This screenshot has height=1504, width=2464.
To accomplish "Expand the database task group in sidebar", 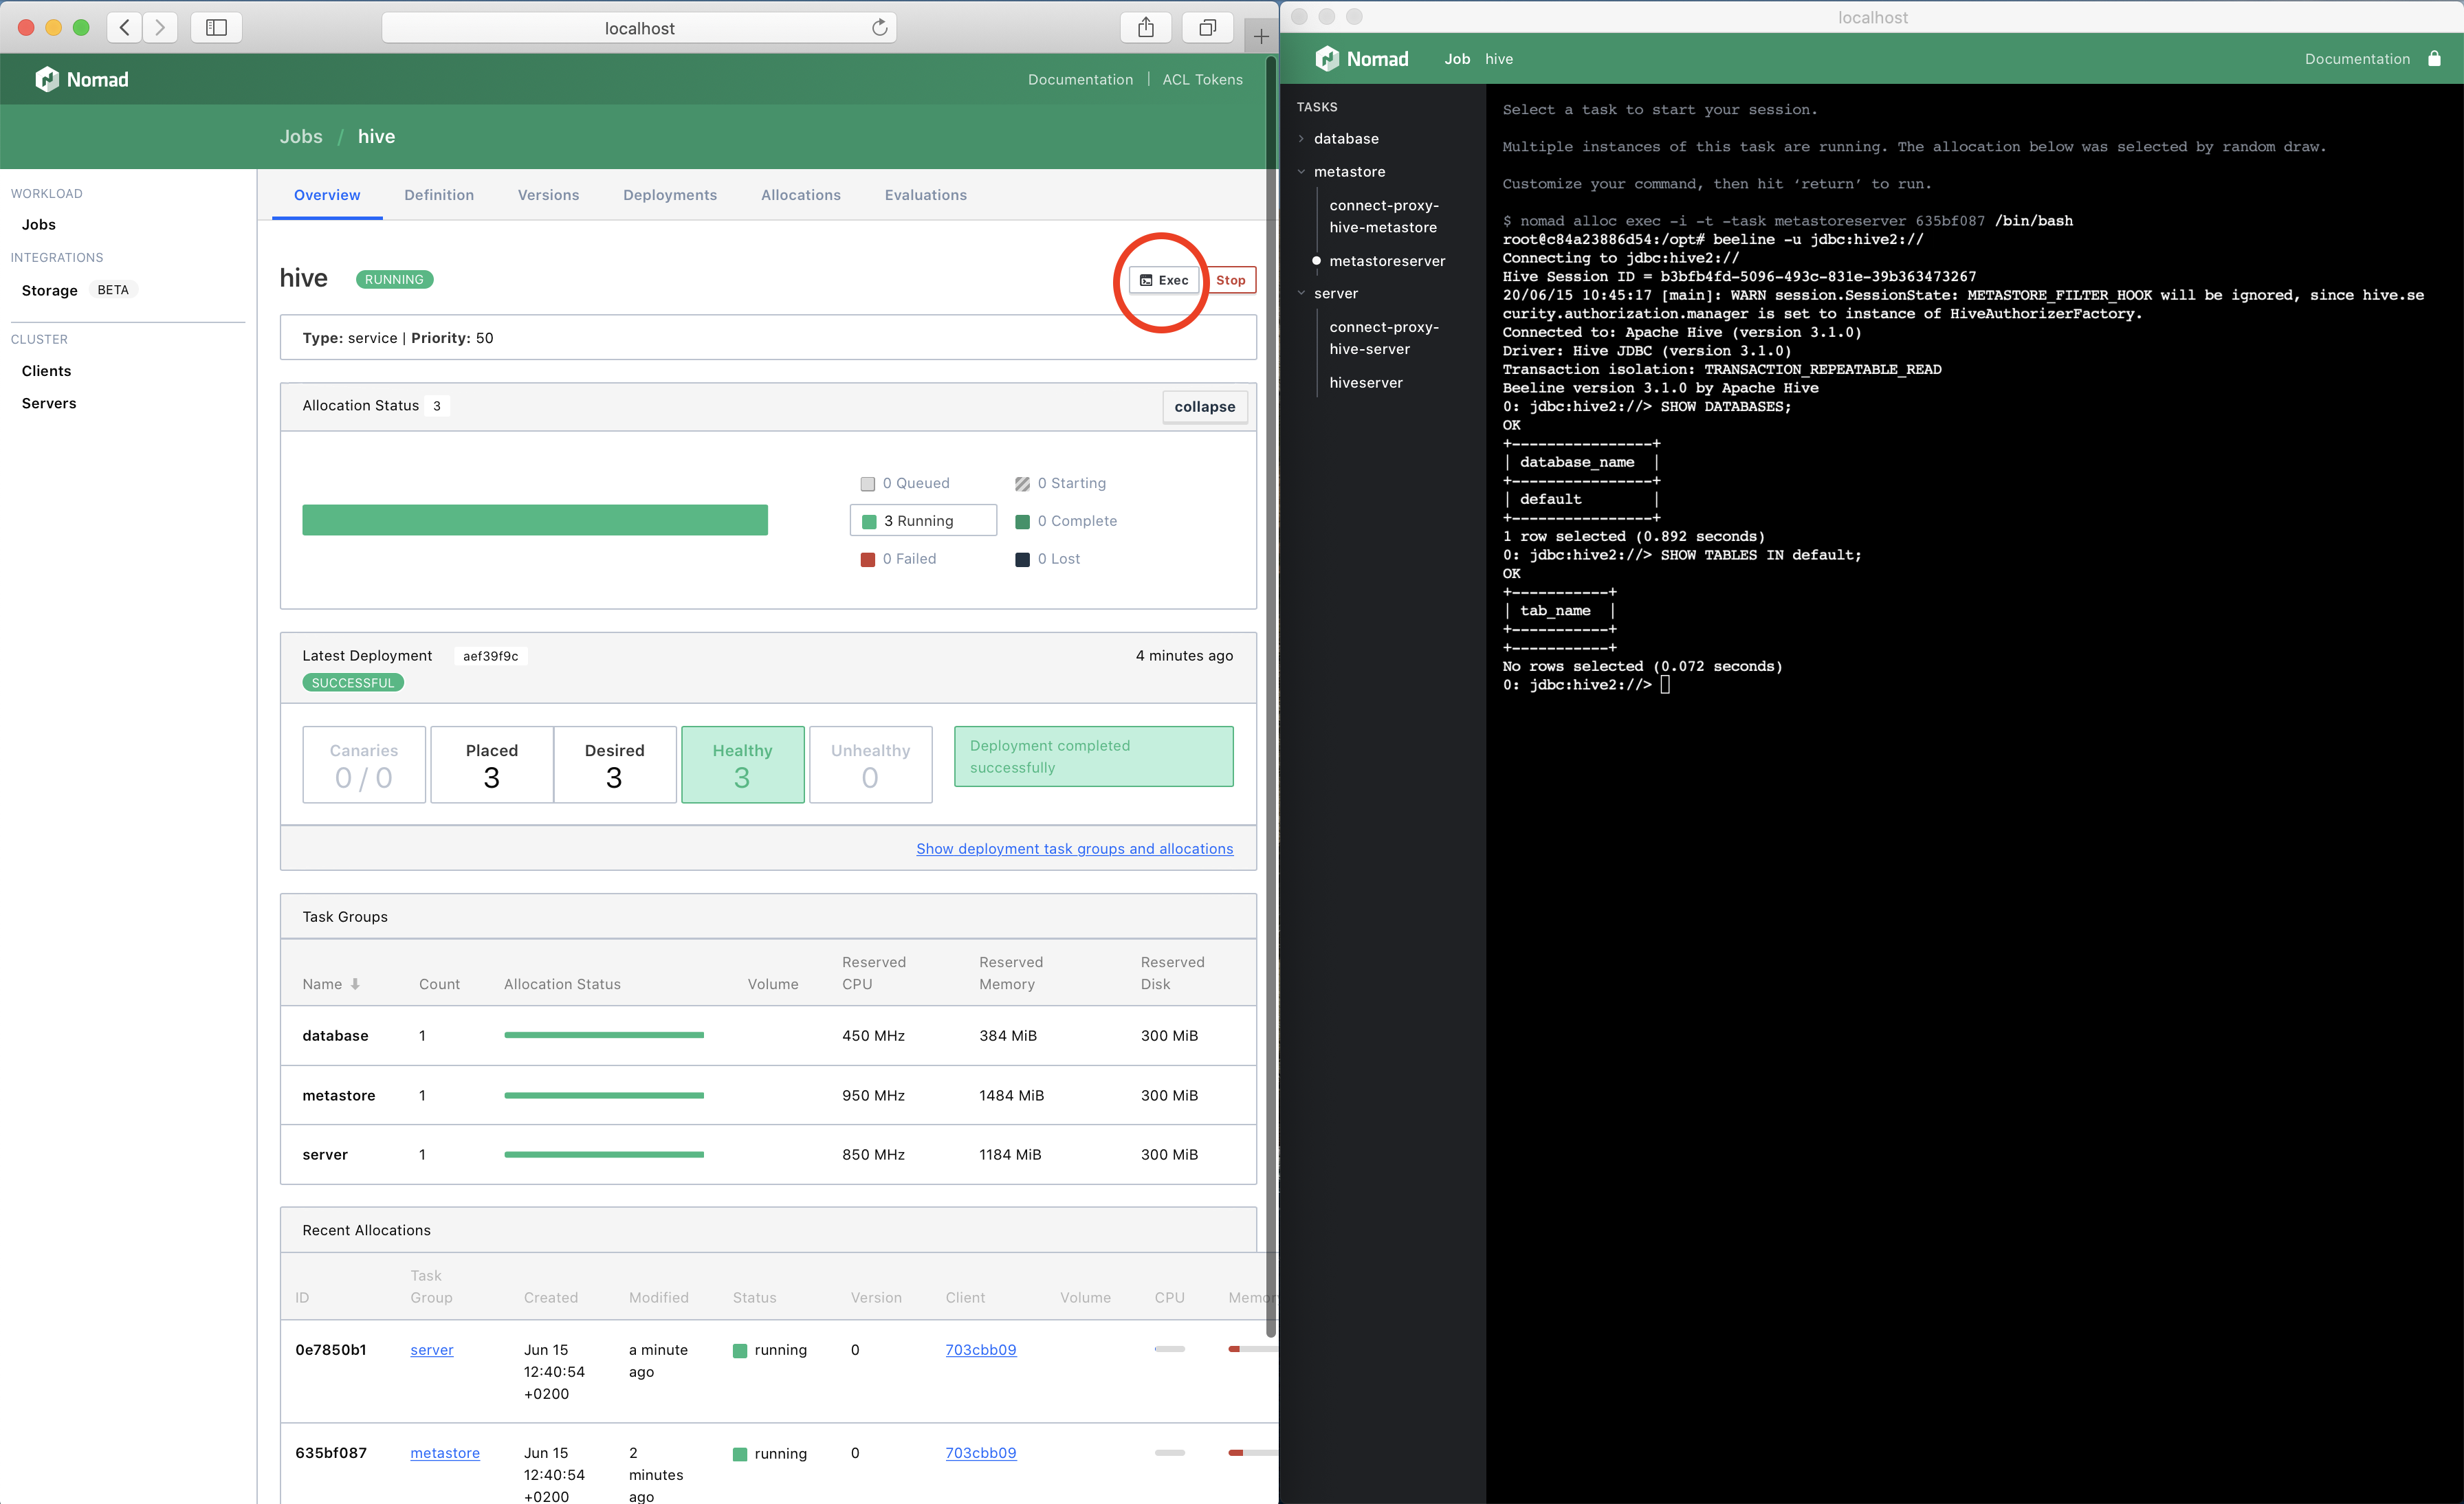I will (x=1302, y=137).
